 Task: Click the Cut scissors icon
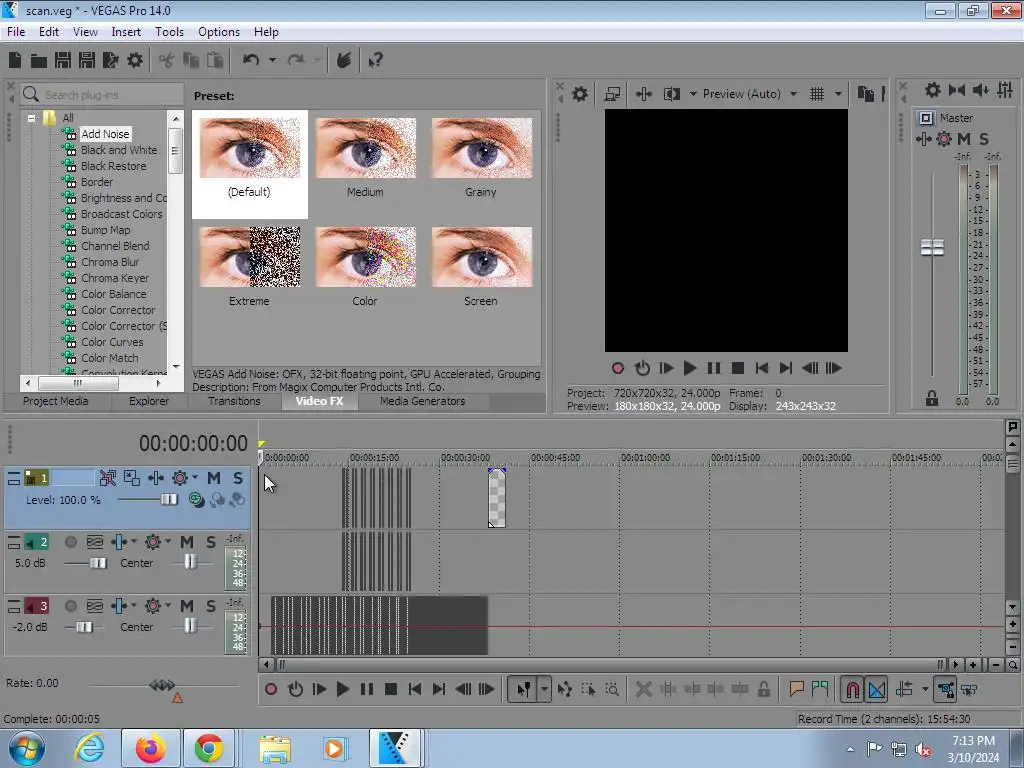coord(167,61)
